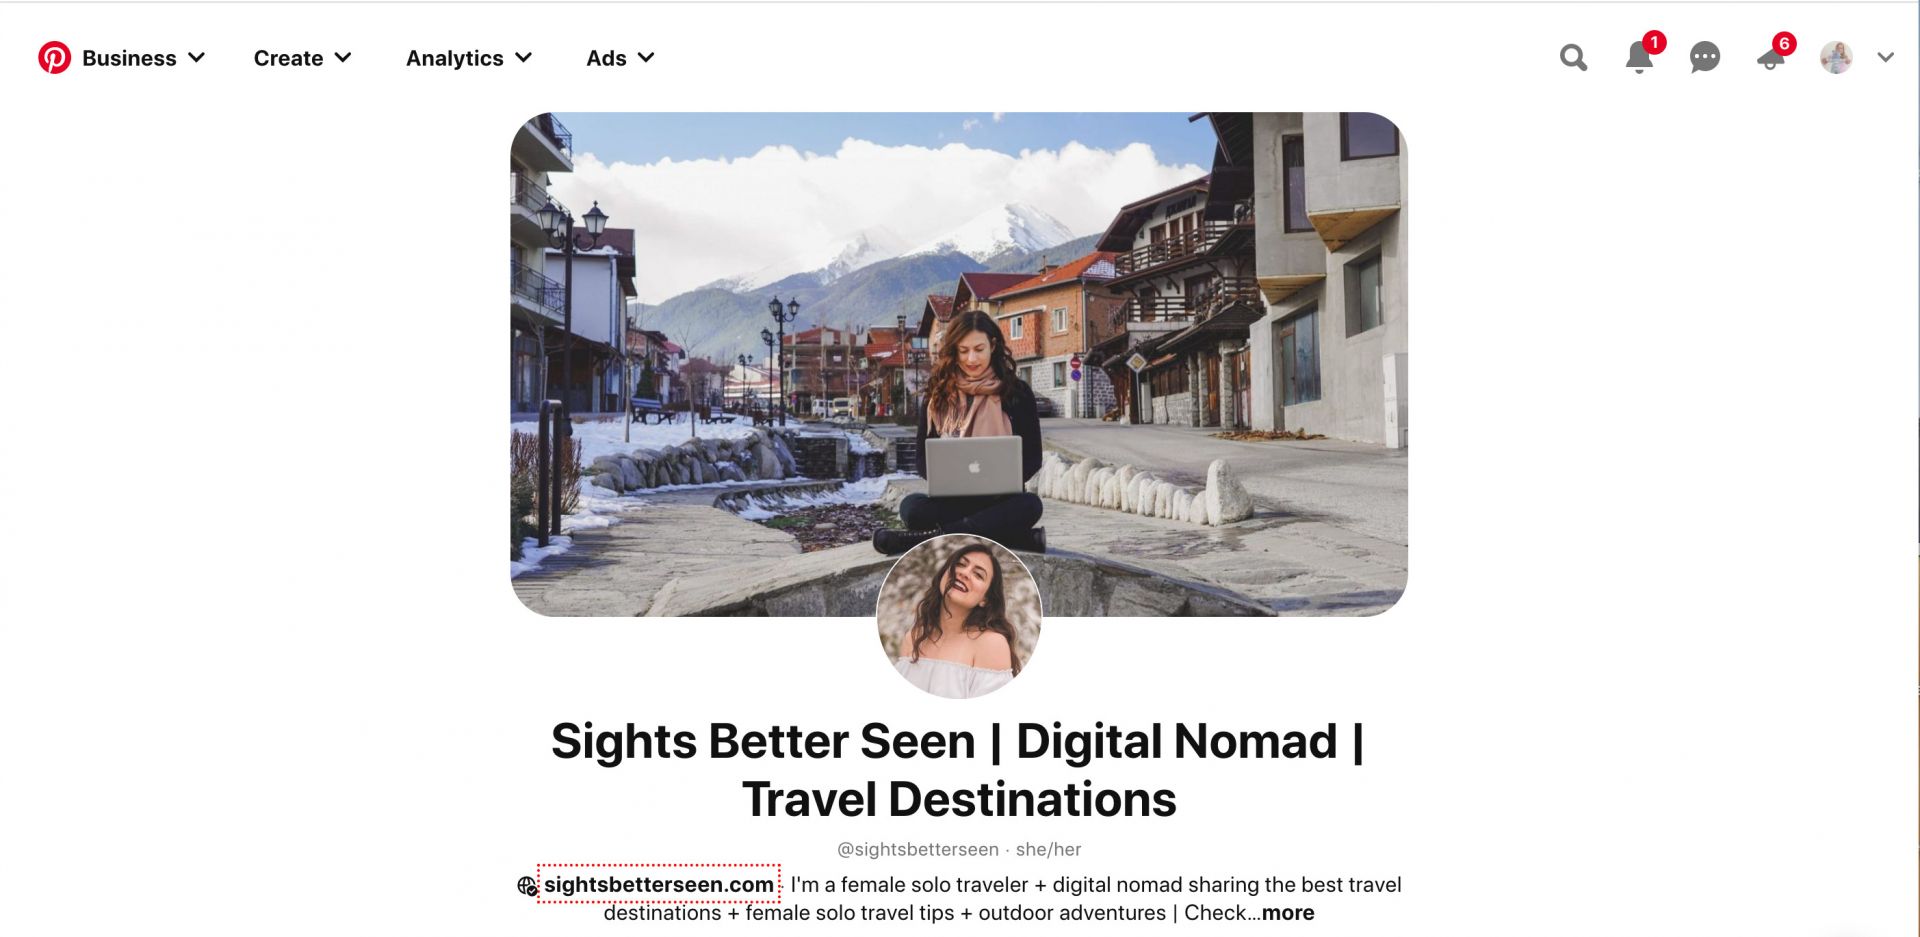Screen dimensions: 1920x937
Task: Expand the Create menu
Action: [x=303, y=58]
